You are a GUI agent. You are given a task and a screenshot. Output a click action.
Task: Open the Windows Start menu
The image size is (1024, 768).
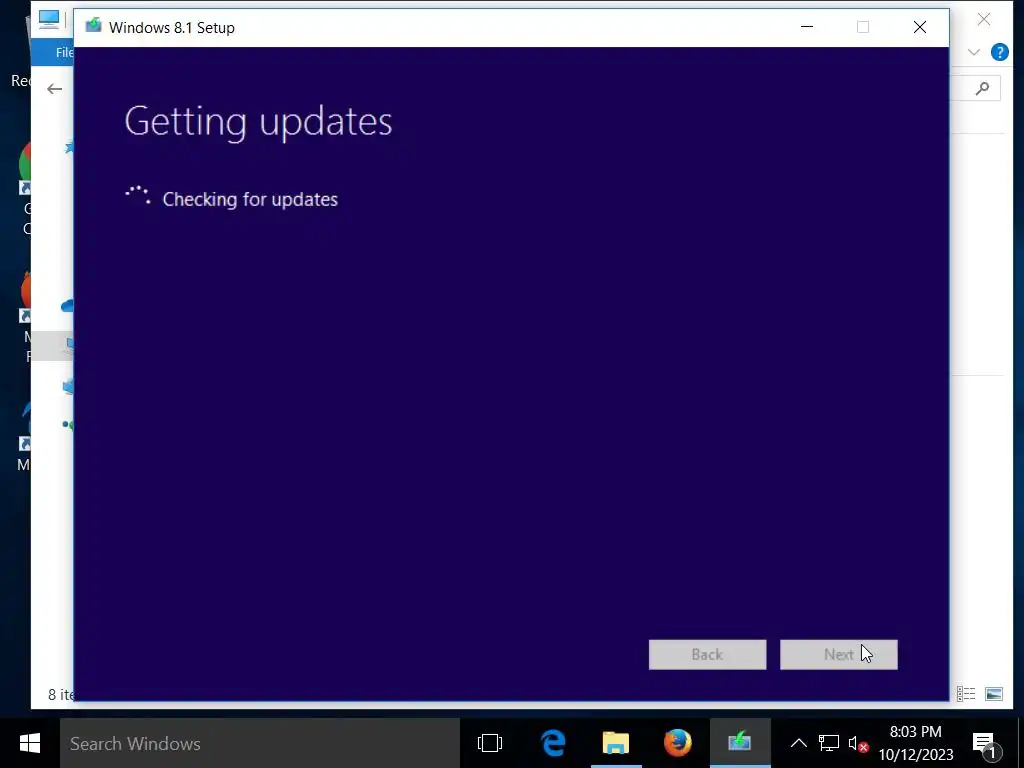[x=29, y=743]
